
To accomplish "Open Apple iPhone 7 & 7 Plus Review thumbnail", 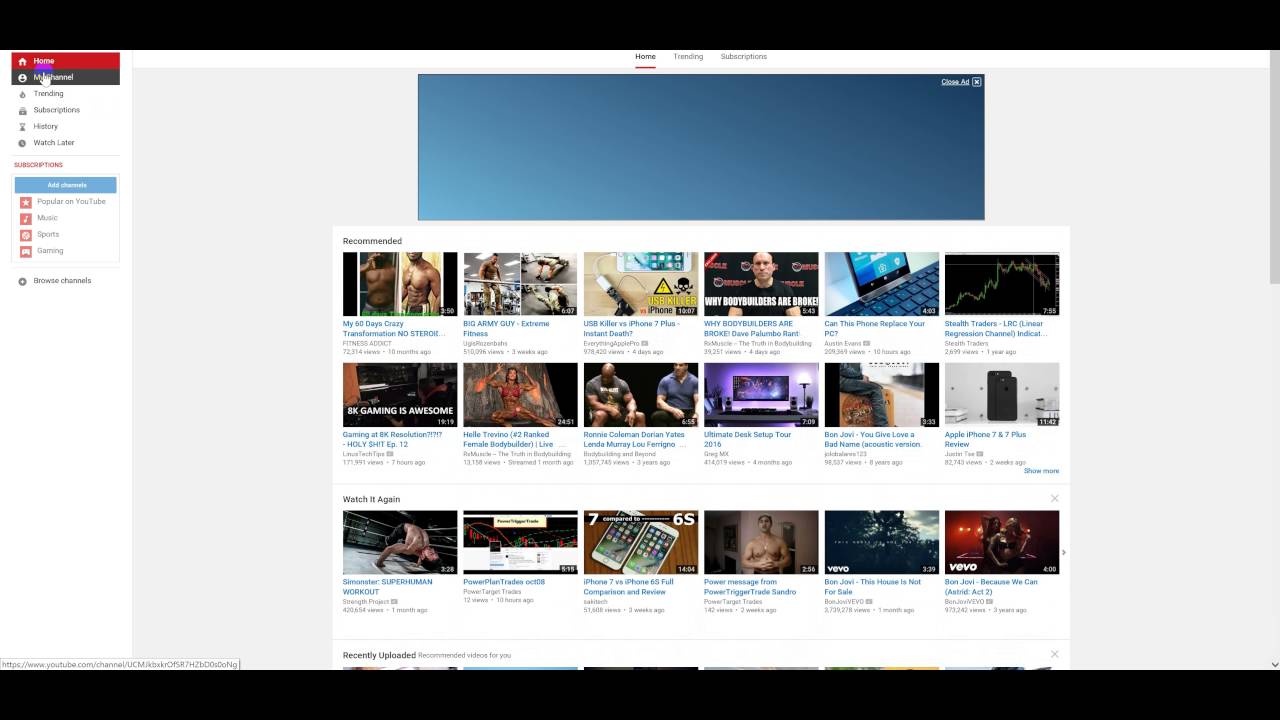I will click(1002, 395).
